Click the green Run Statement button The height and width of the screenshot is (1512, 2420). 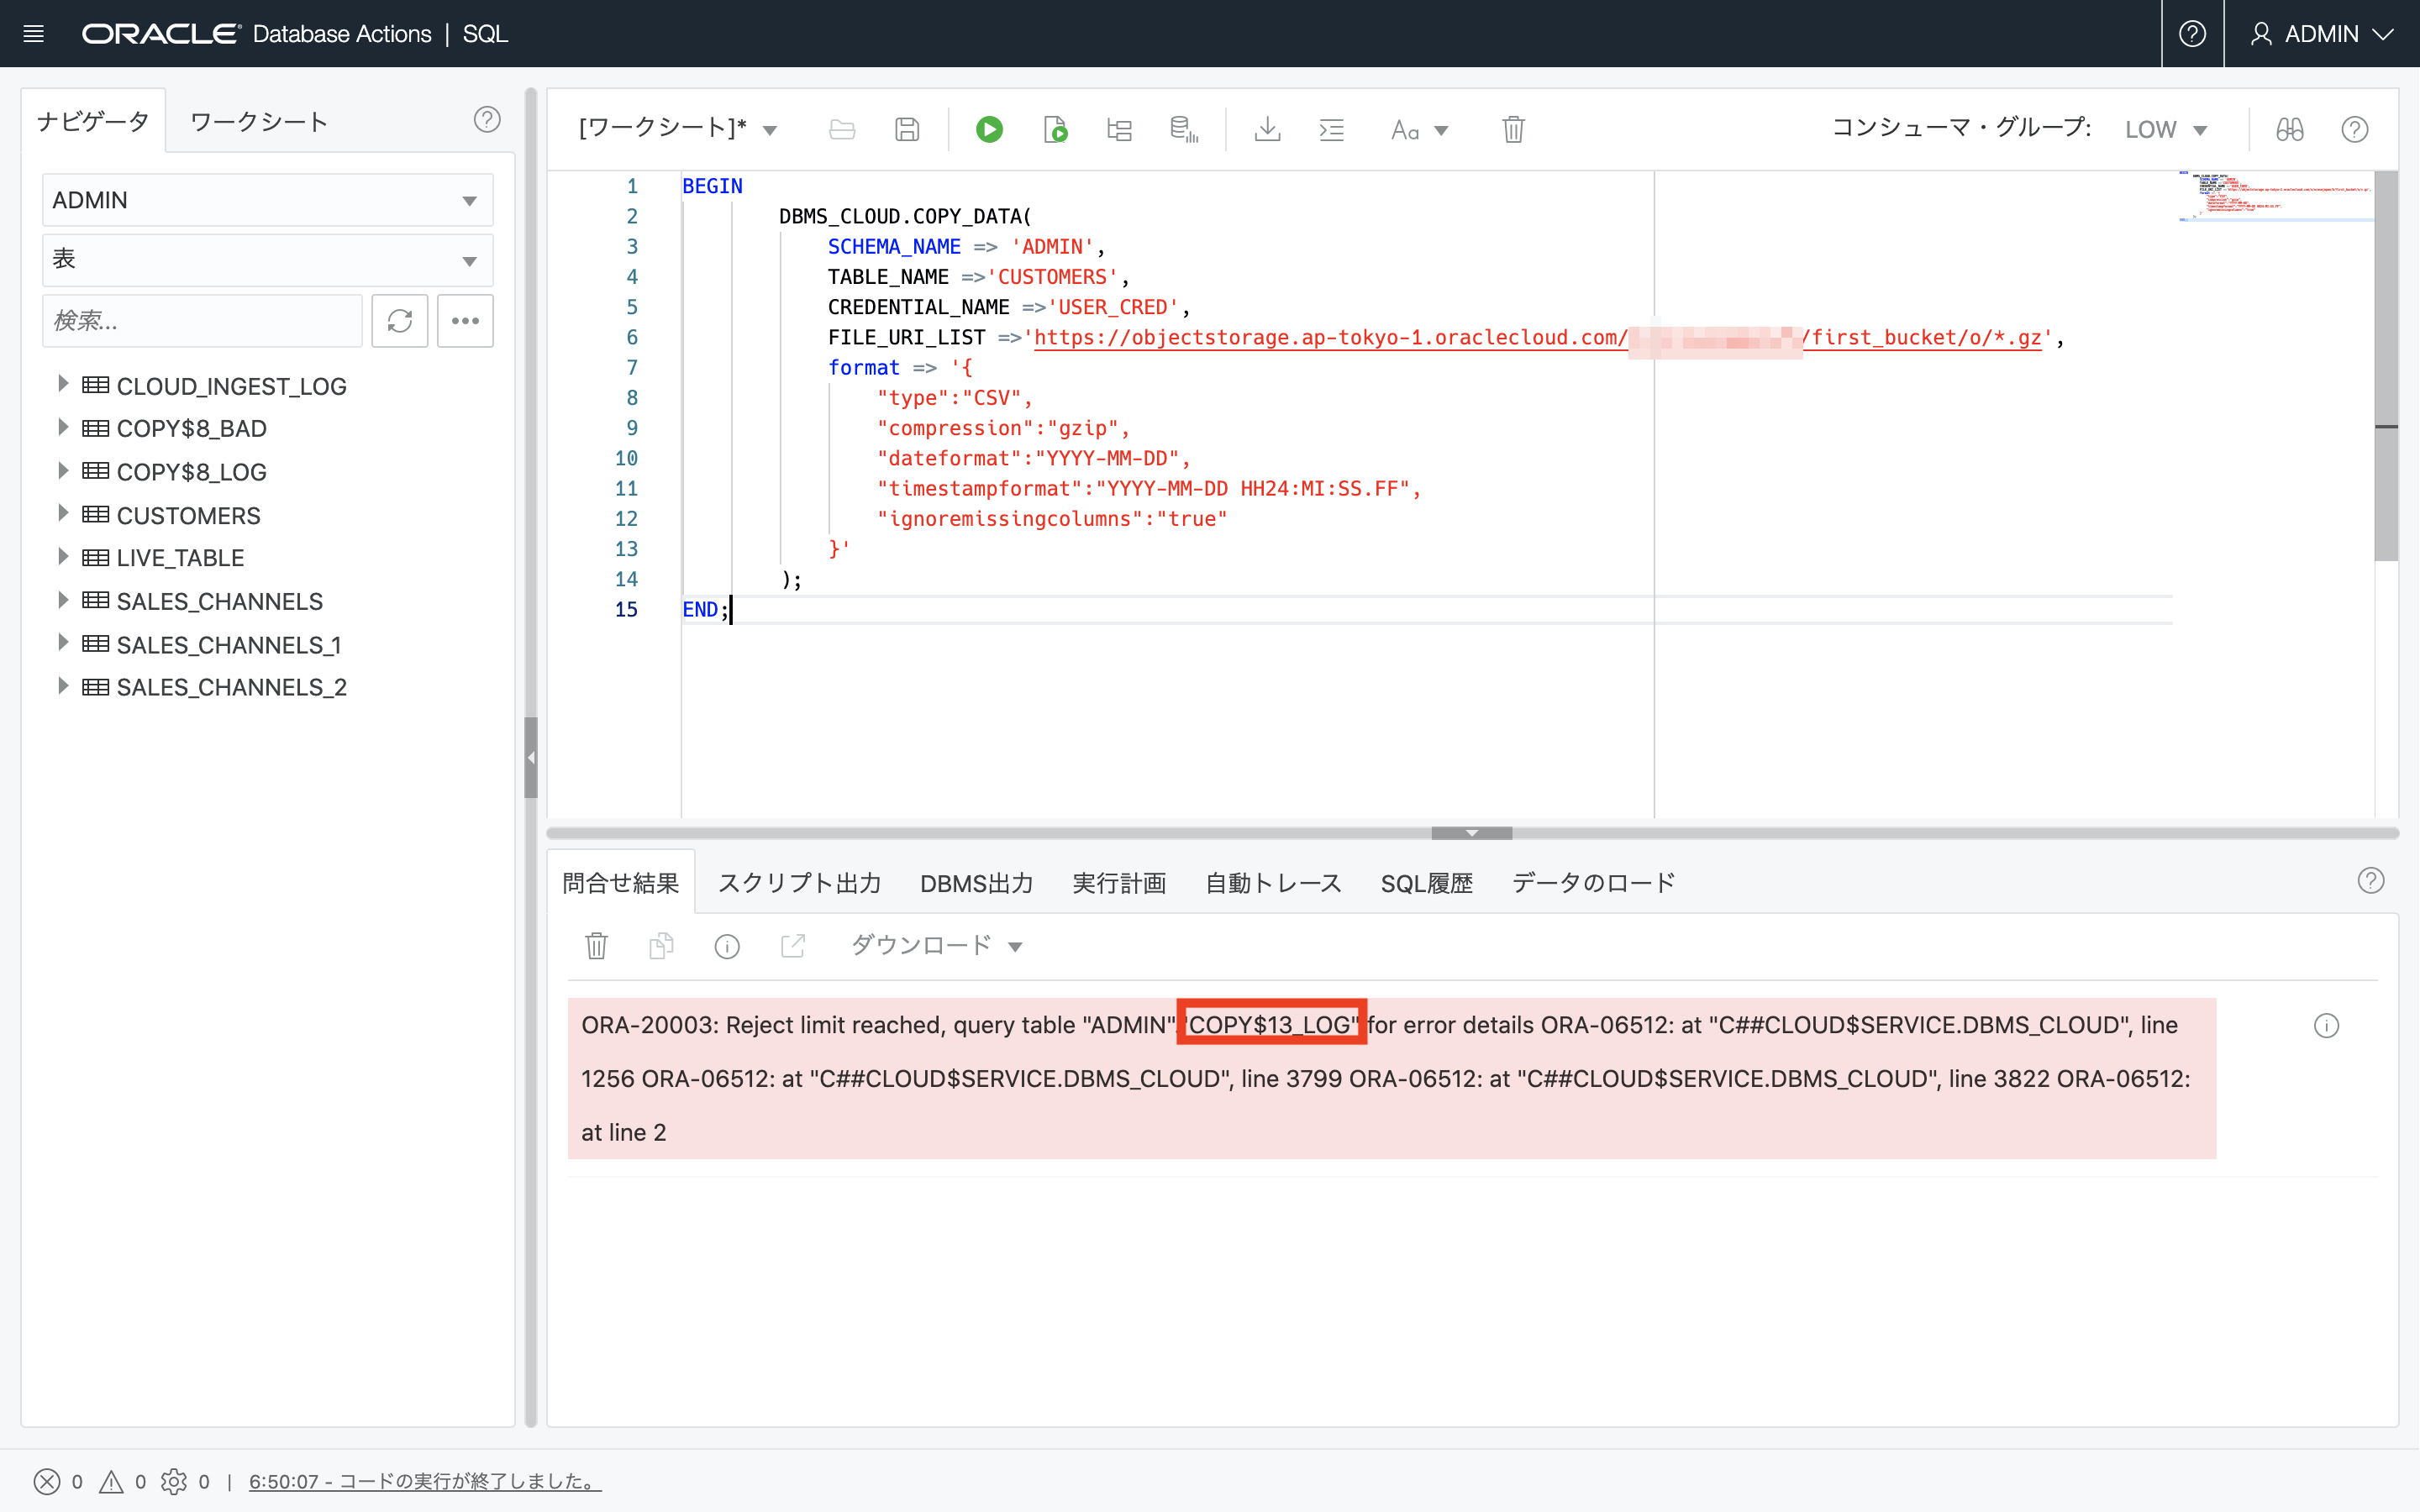(x=989, y=129)
